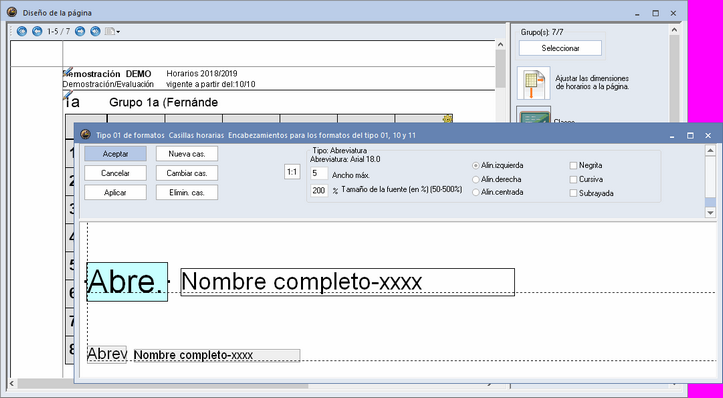Screen dimensions: 723x398
Task: Click the 1:1 scale button
Action: click(292, 172)
